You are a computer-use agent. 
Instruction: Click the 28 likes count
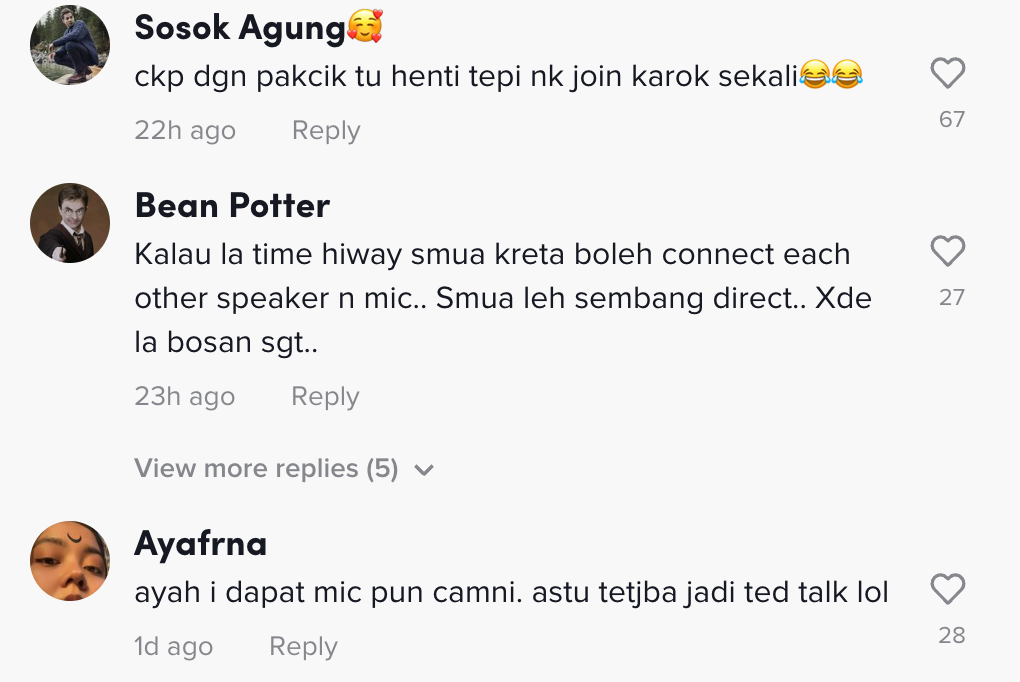(x=952, y=635)
